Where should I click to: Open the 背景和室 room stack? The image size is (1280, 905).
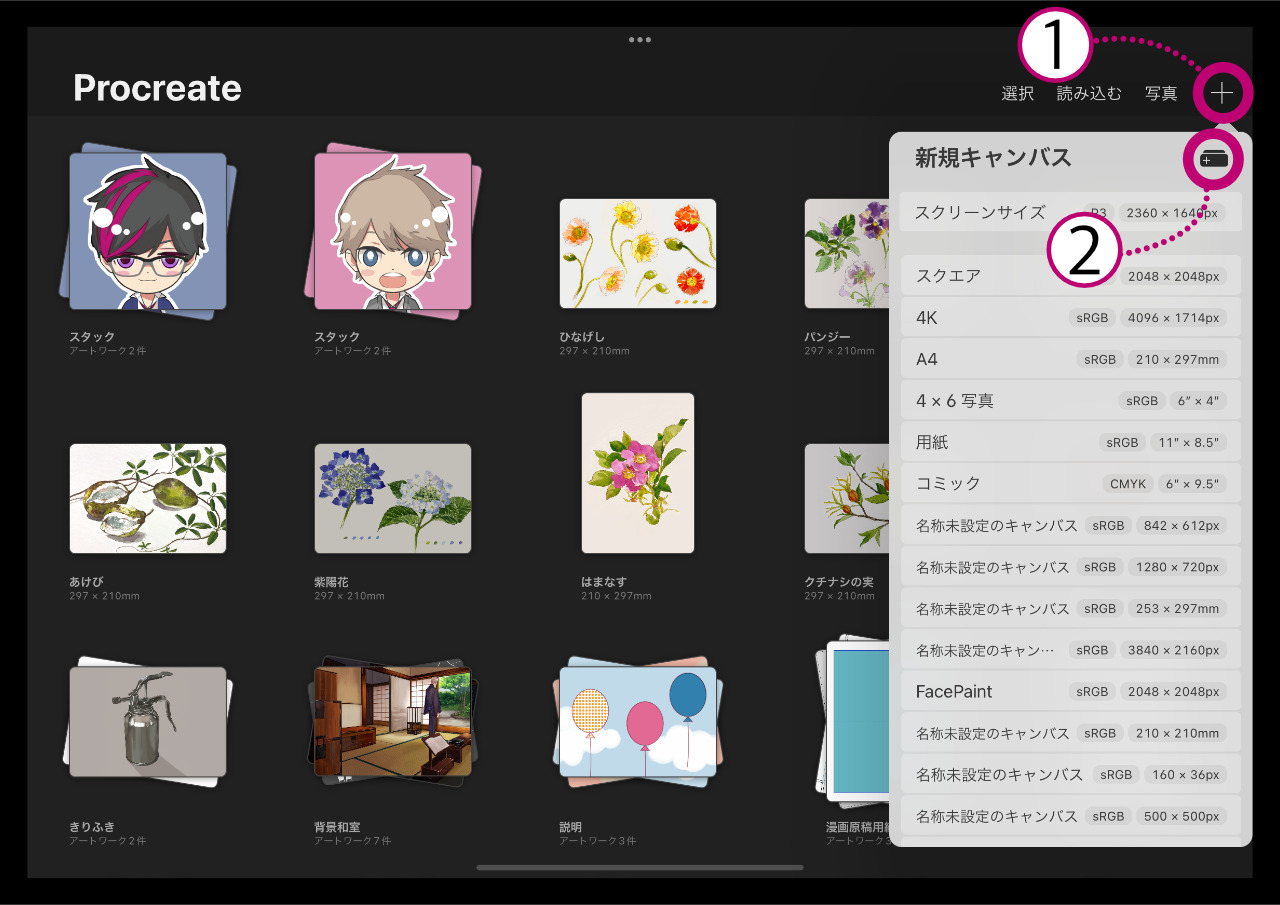point(393,720)
